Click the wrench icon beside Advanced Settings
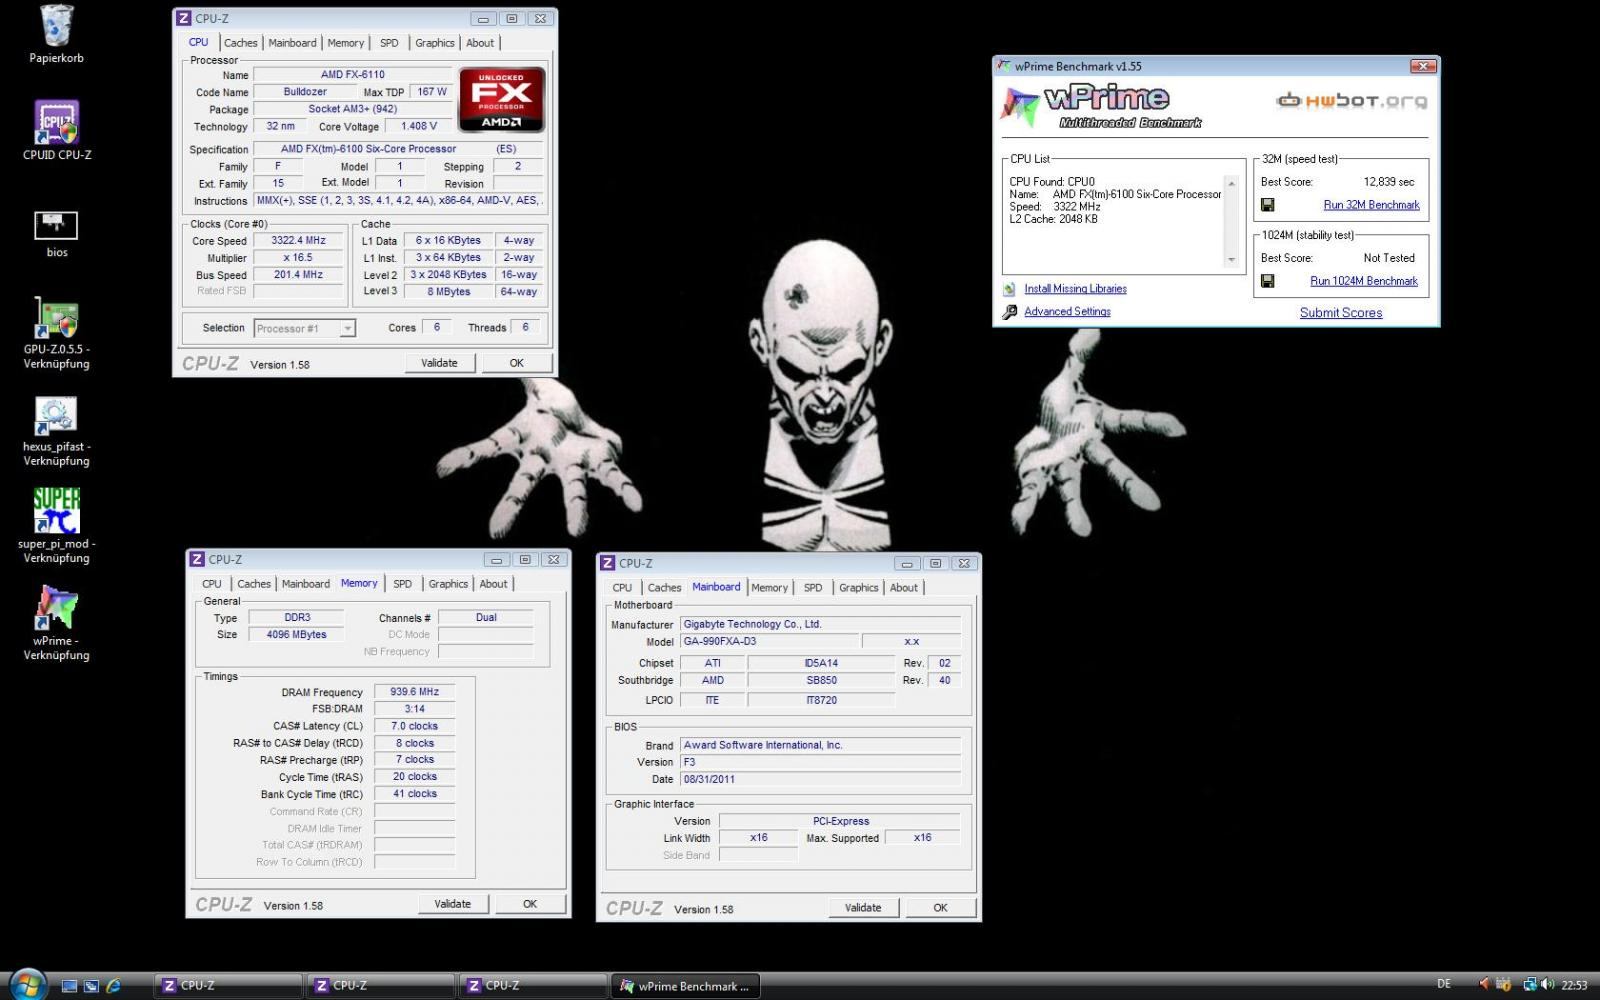 1010,312
